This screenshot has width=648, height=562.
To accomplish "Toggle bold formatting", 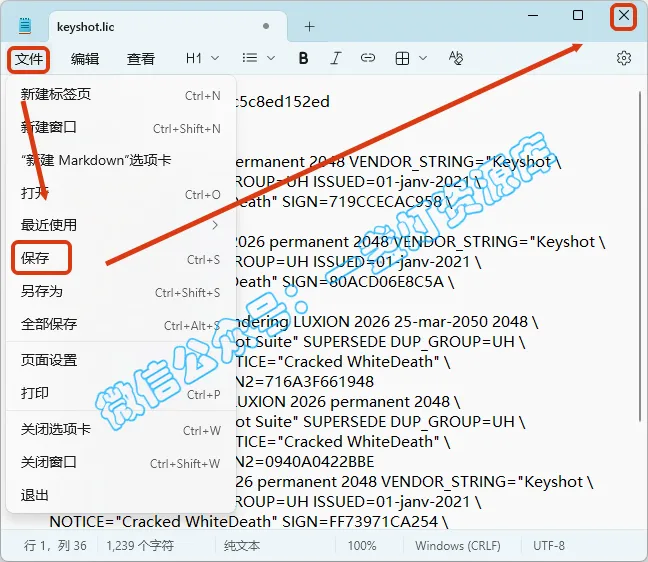I will (x=303, y=58).
